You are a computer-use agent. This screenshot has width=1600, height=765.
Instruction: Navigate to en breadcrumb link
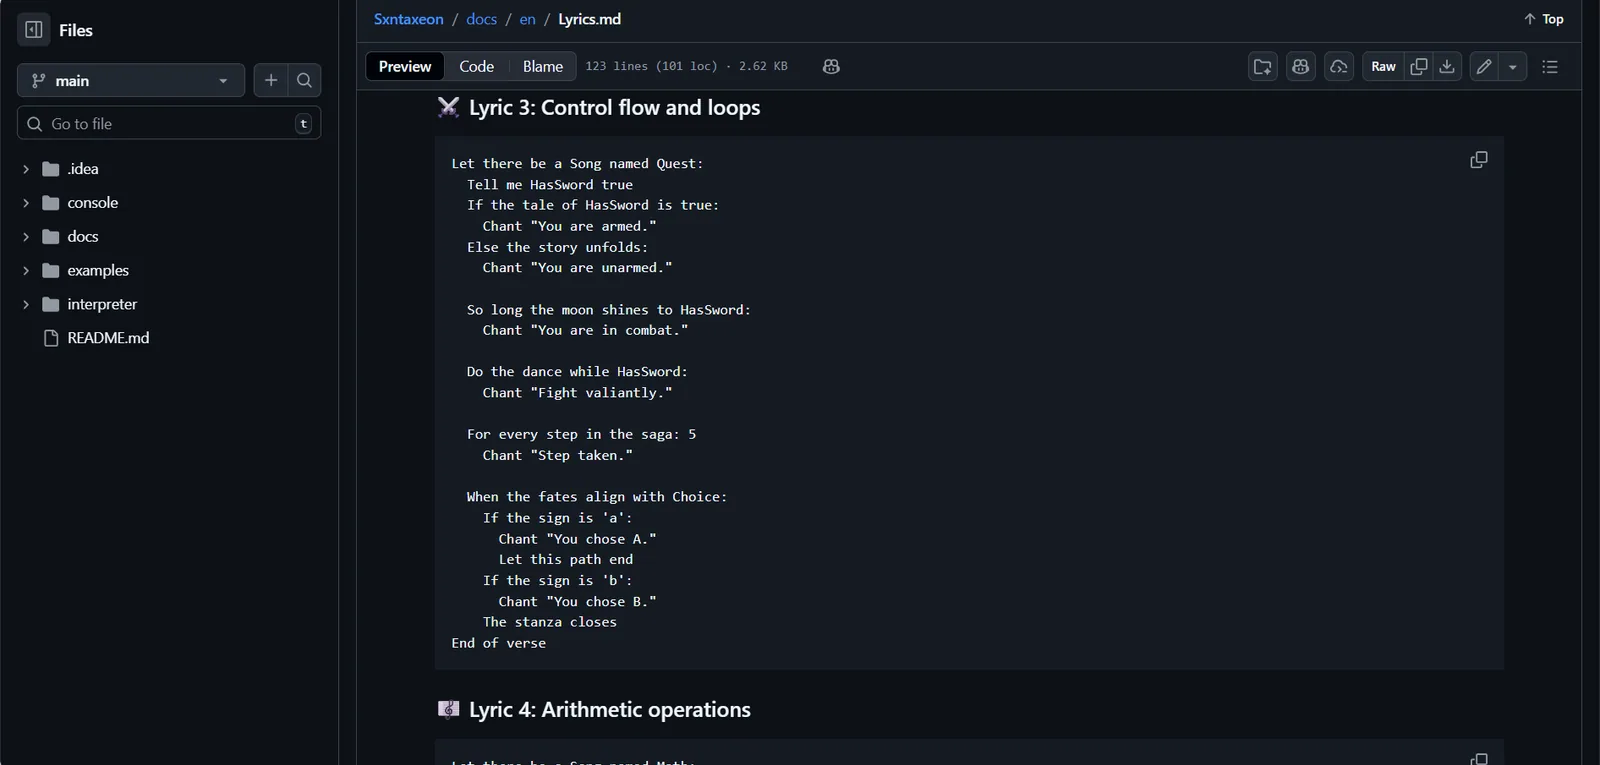[527, 19]
